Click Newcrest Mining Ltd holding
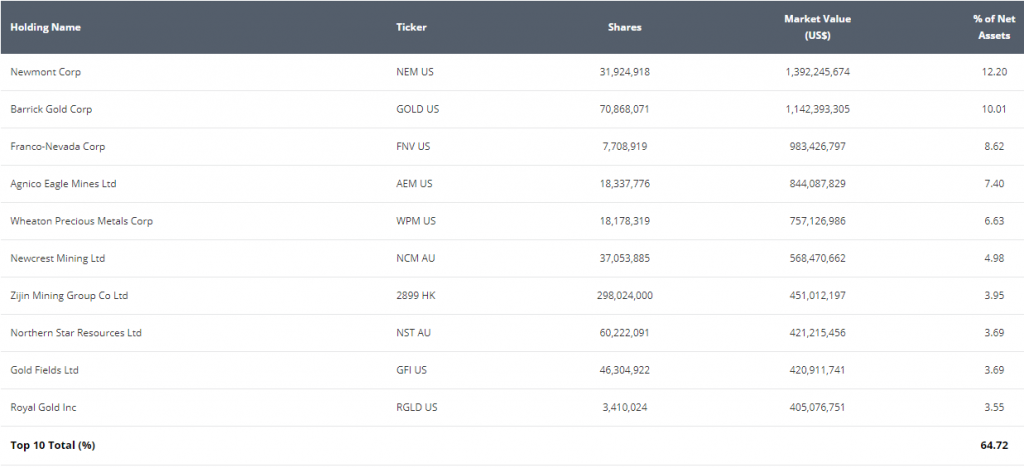1024x468 pixels. pyautogui.click(x=57, y=258)
